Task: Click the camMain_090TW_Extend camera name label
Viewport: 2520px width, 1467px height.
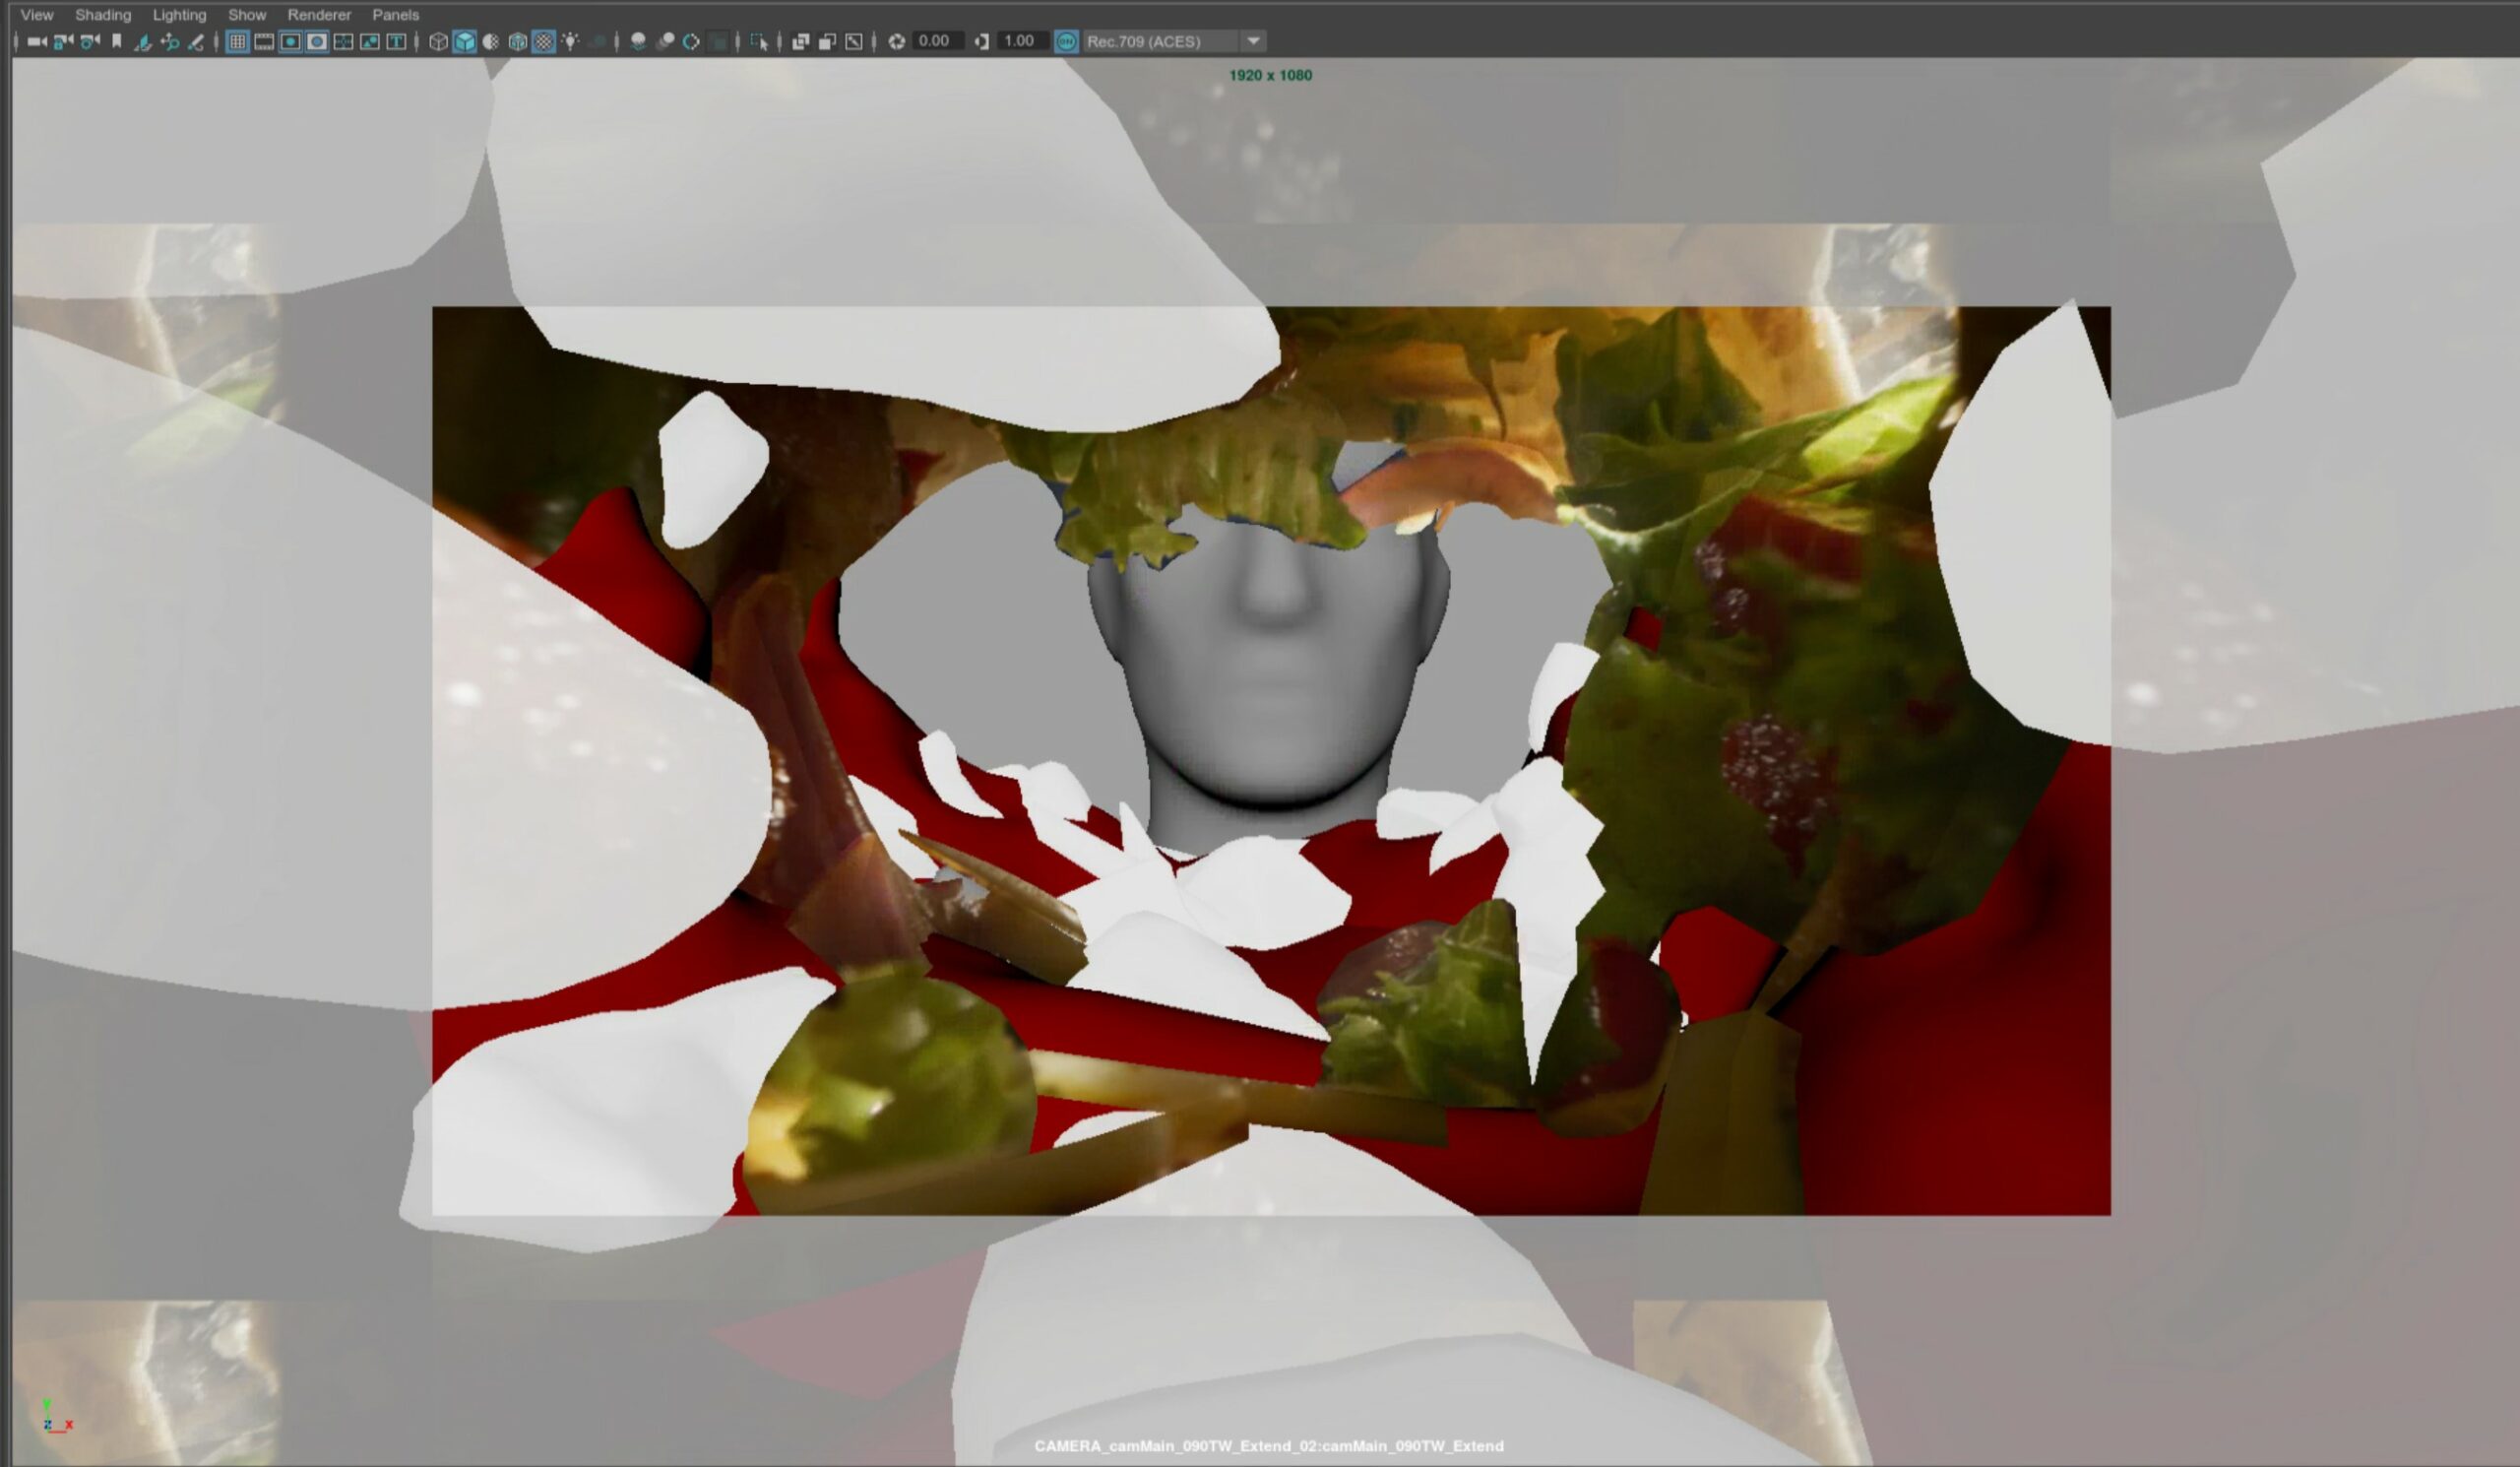Action: click(1269, 1446)
